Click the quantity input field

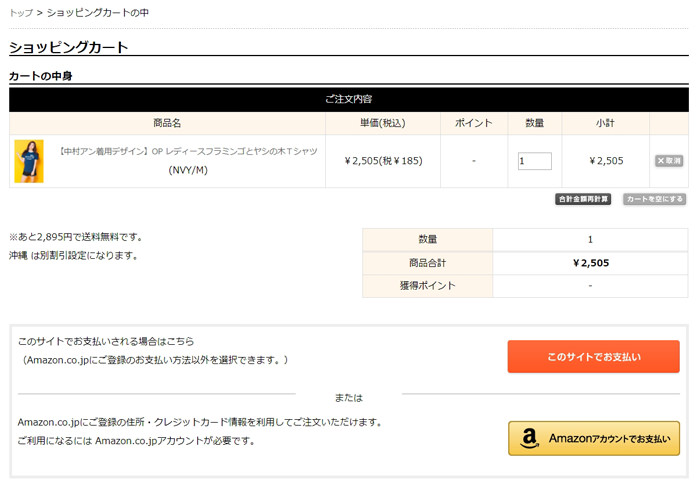[x=534, y=161]
